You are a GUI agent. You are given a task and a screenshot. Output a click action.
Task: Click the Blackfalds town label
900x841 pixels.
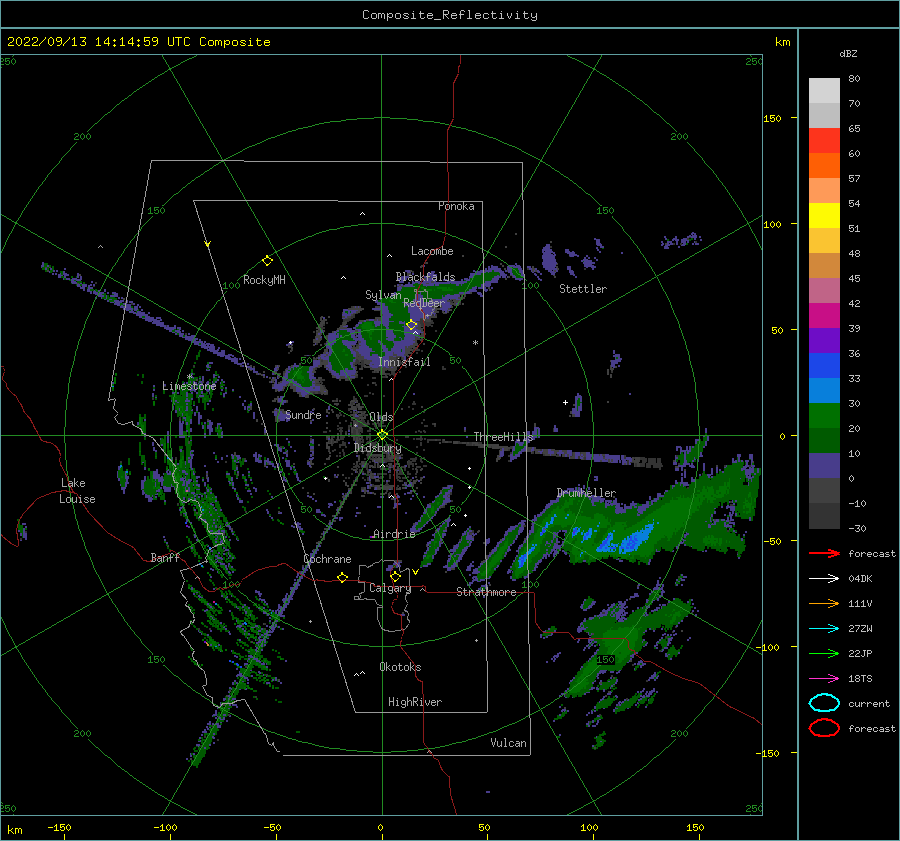tap(425, 277)
